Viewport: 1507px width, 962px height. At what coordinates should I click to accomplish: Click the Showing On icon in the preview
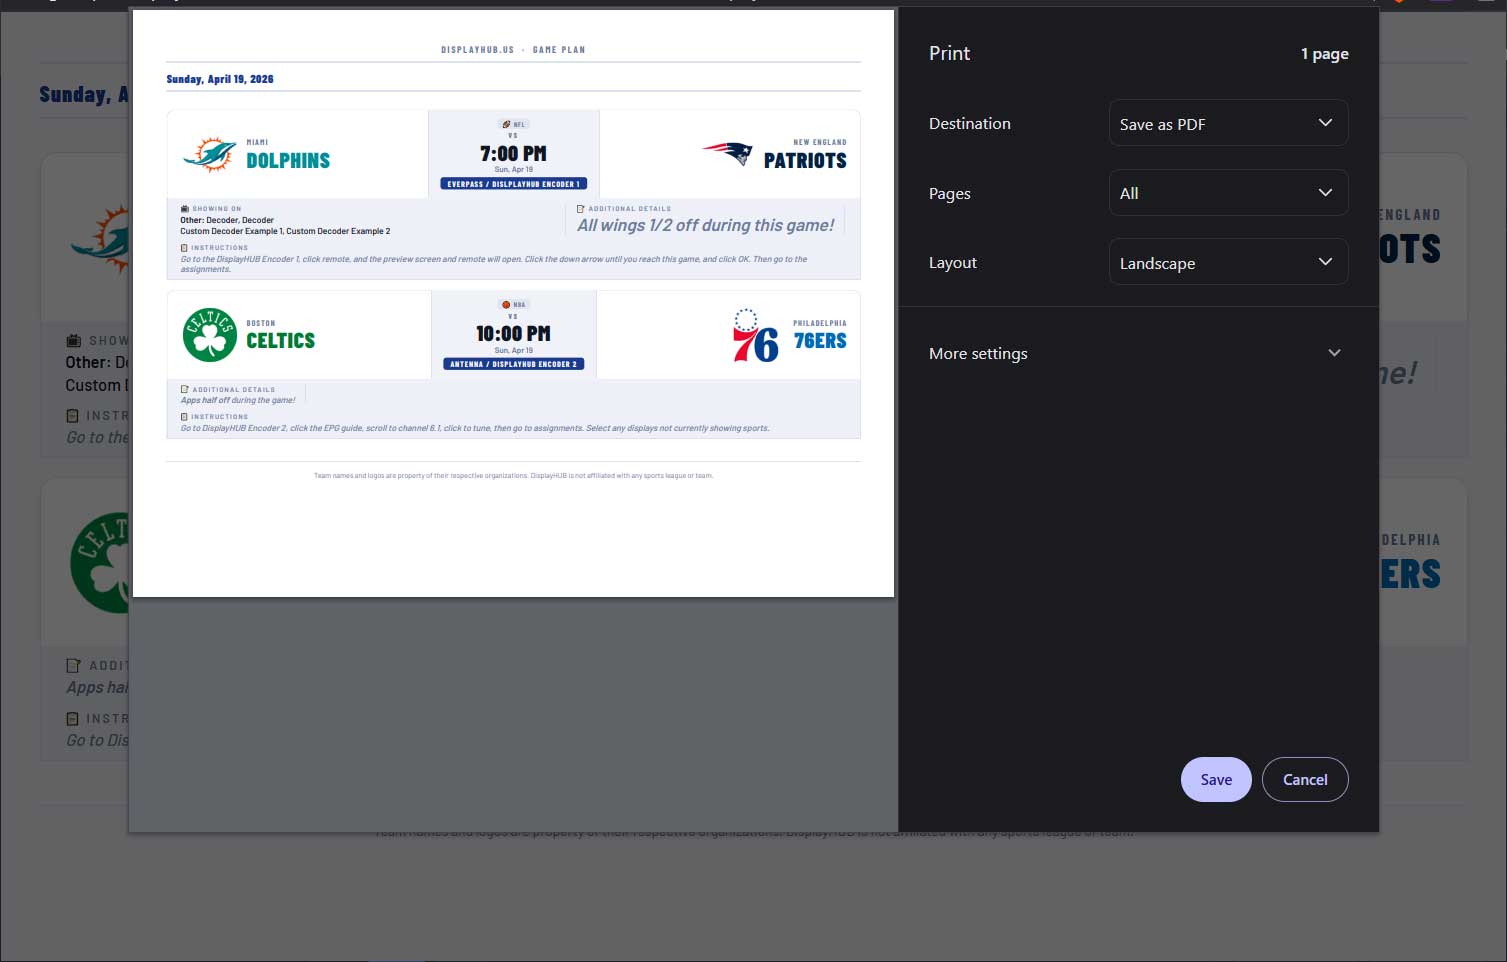point(184,209)
